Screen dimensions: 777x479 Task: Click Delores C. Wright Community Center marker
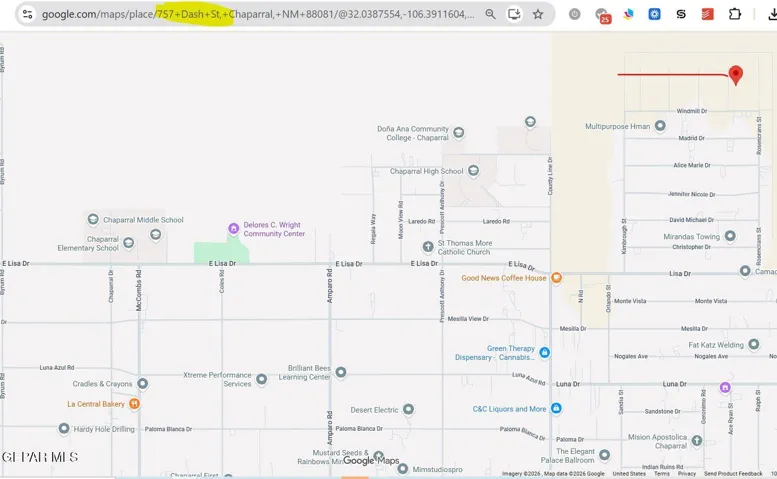pyautogui.click(x=233, y=228)
